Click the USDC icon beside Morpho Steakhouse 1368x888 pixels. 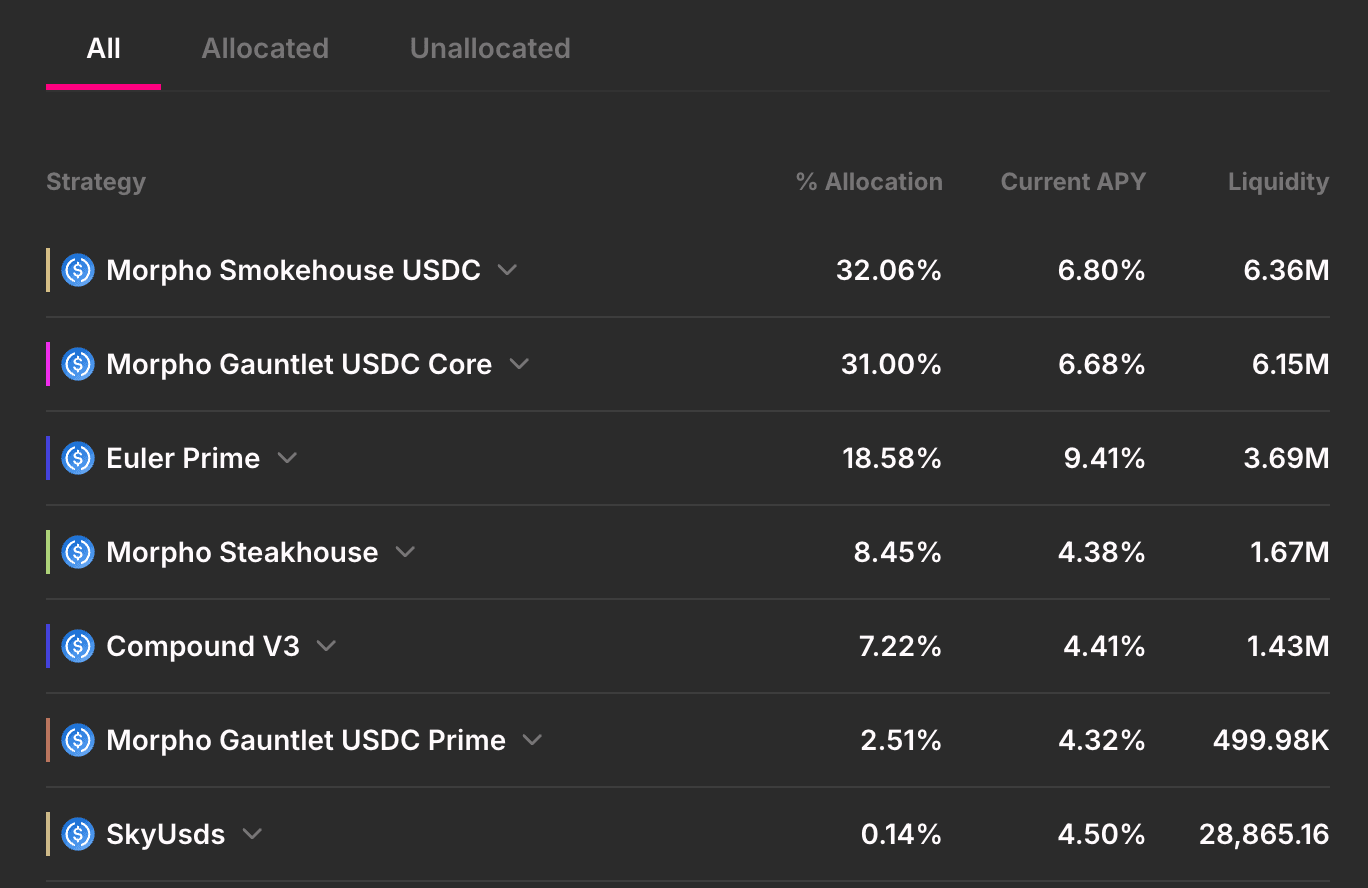pos(78,552)
